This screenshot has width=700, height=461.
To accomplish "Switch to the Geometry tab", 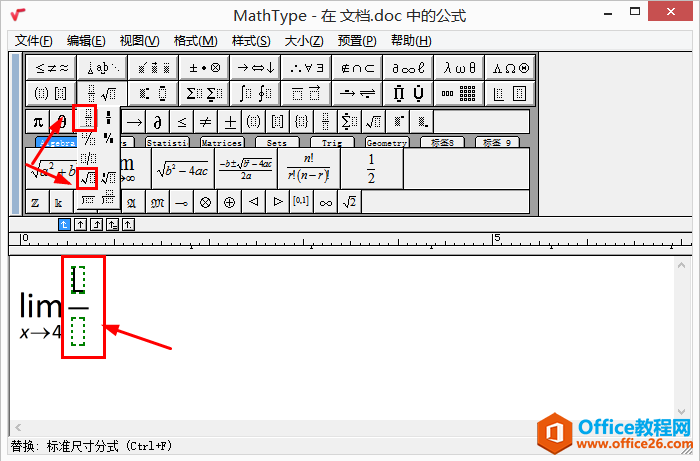I will [387, 142].
